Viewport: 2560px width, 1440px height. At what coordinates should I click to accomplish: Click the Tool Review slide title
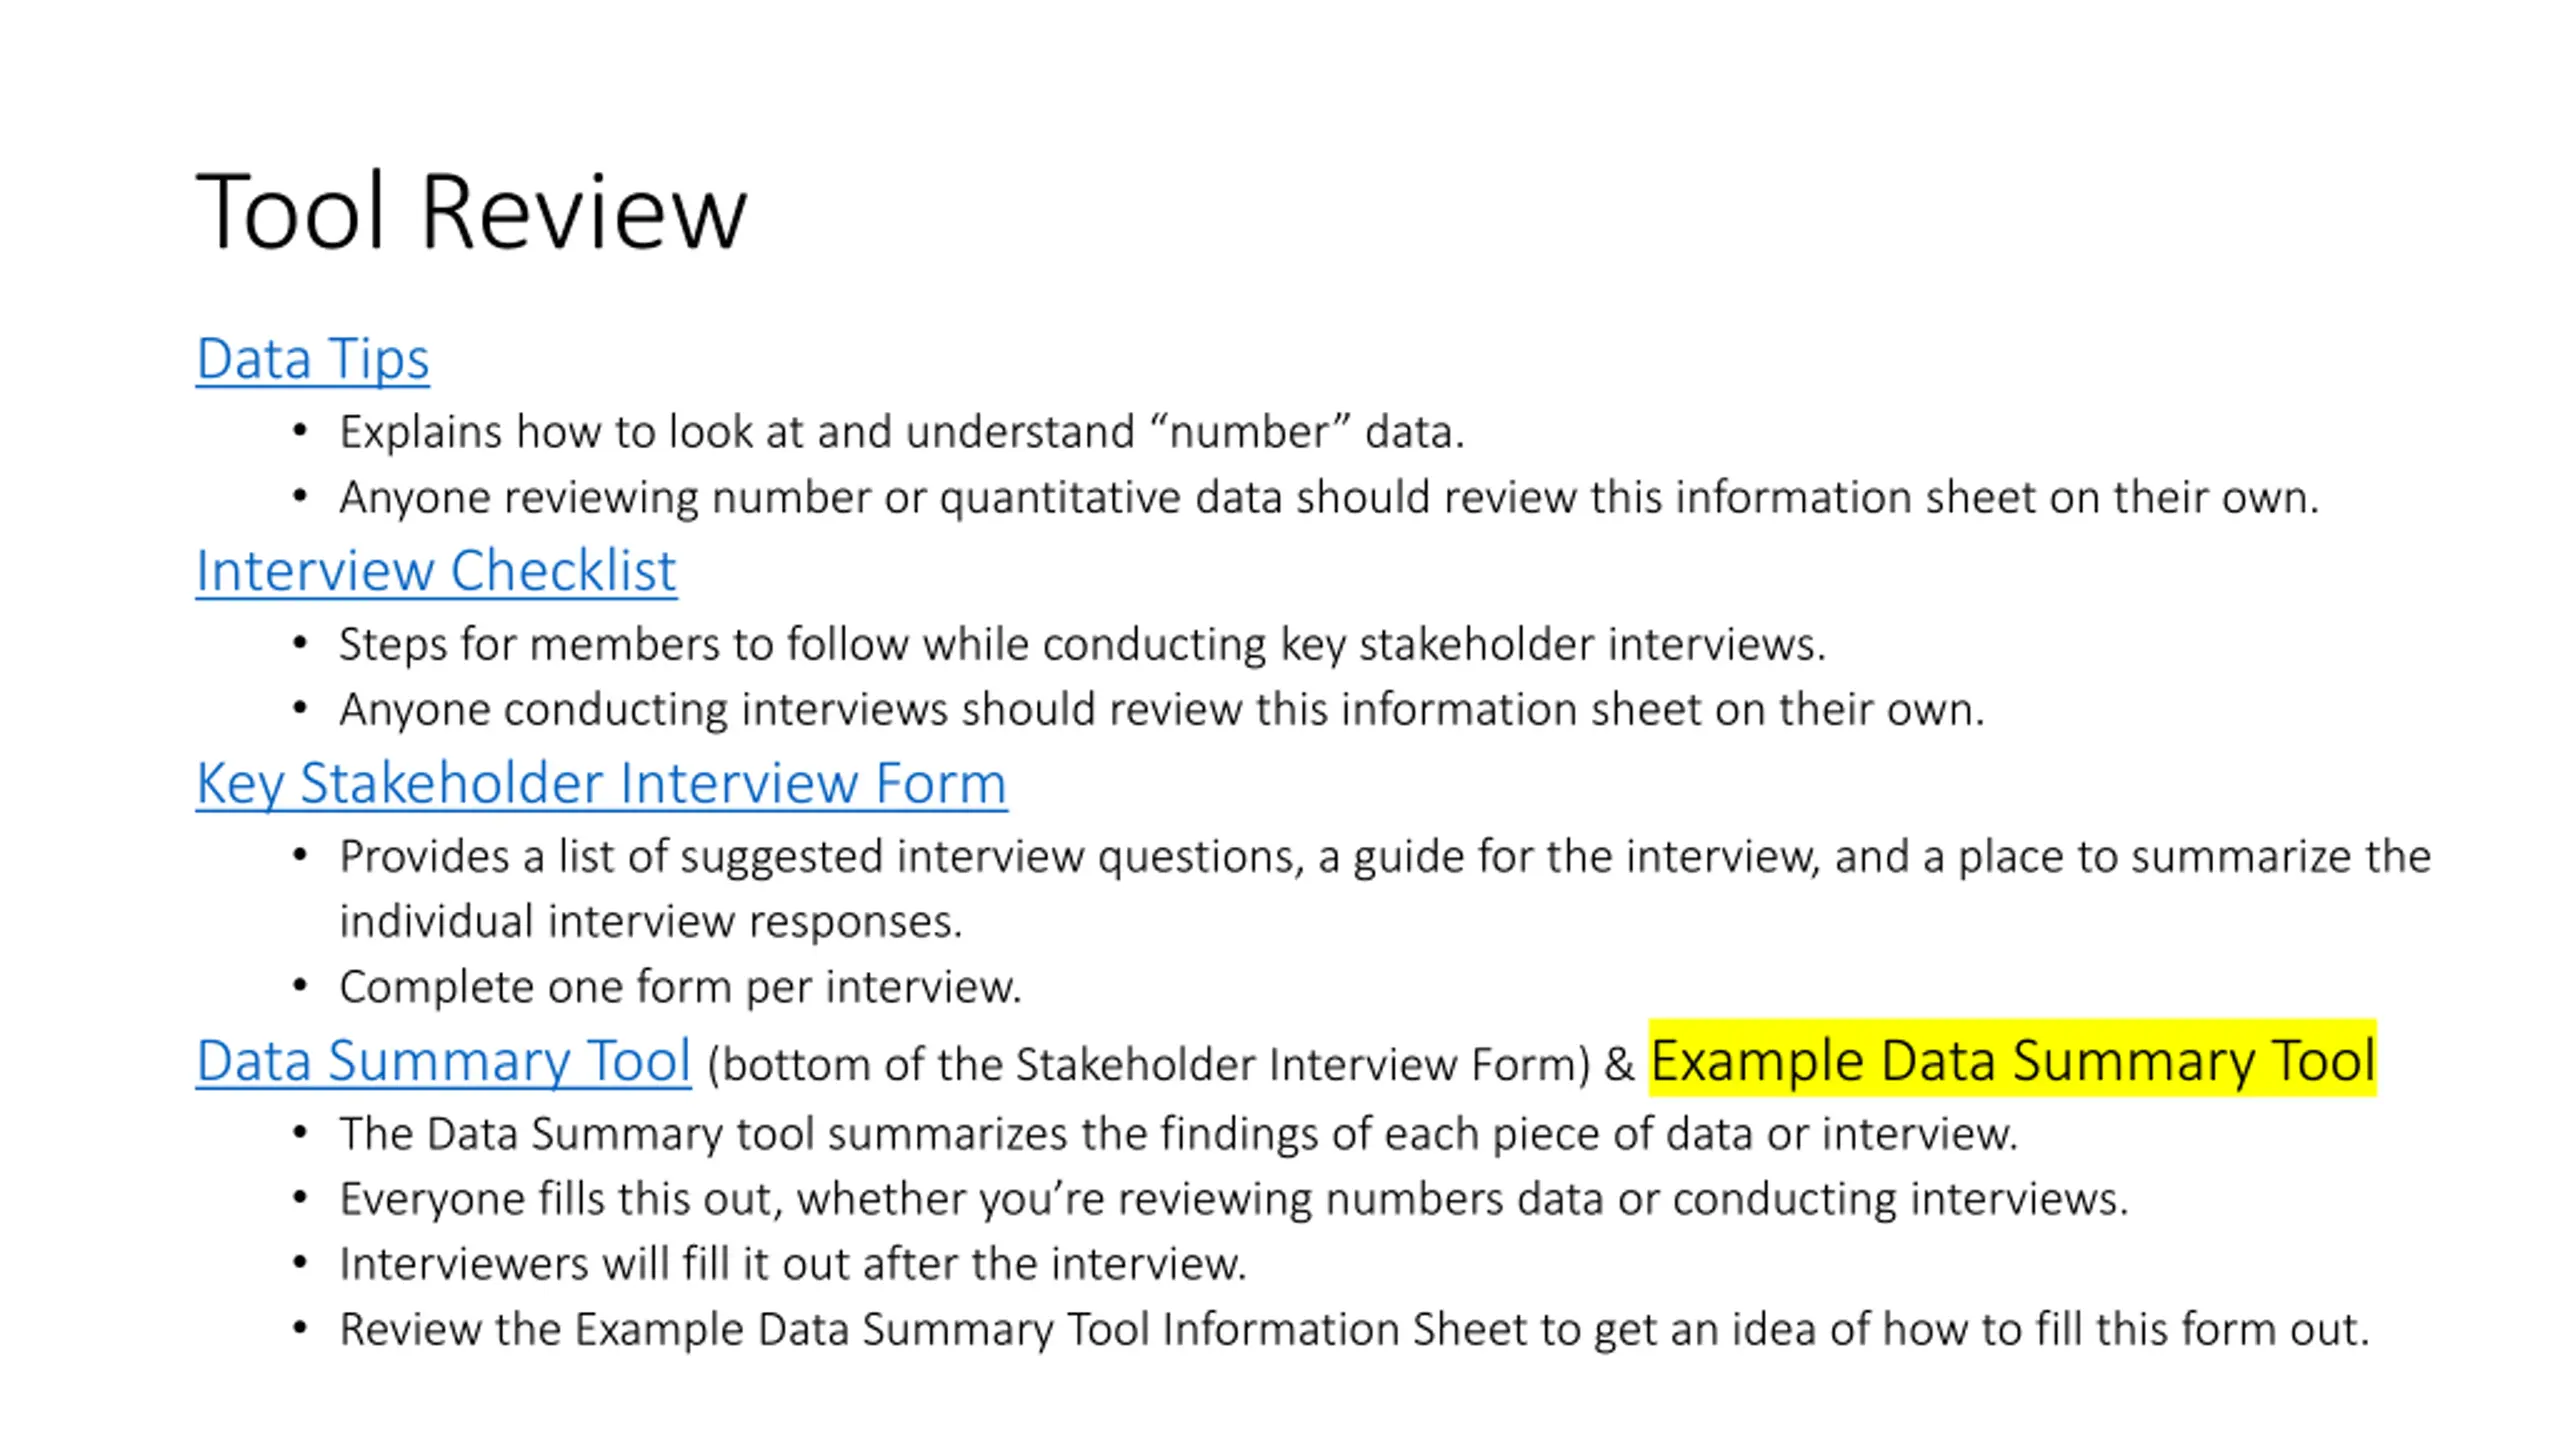[471, 211]
